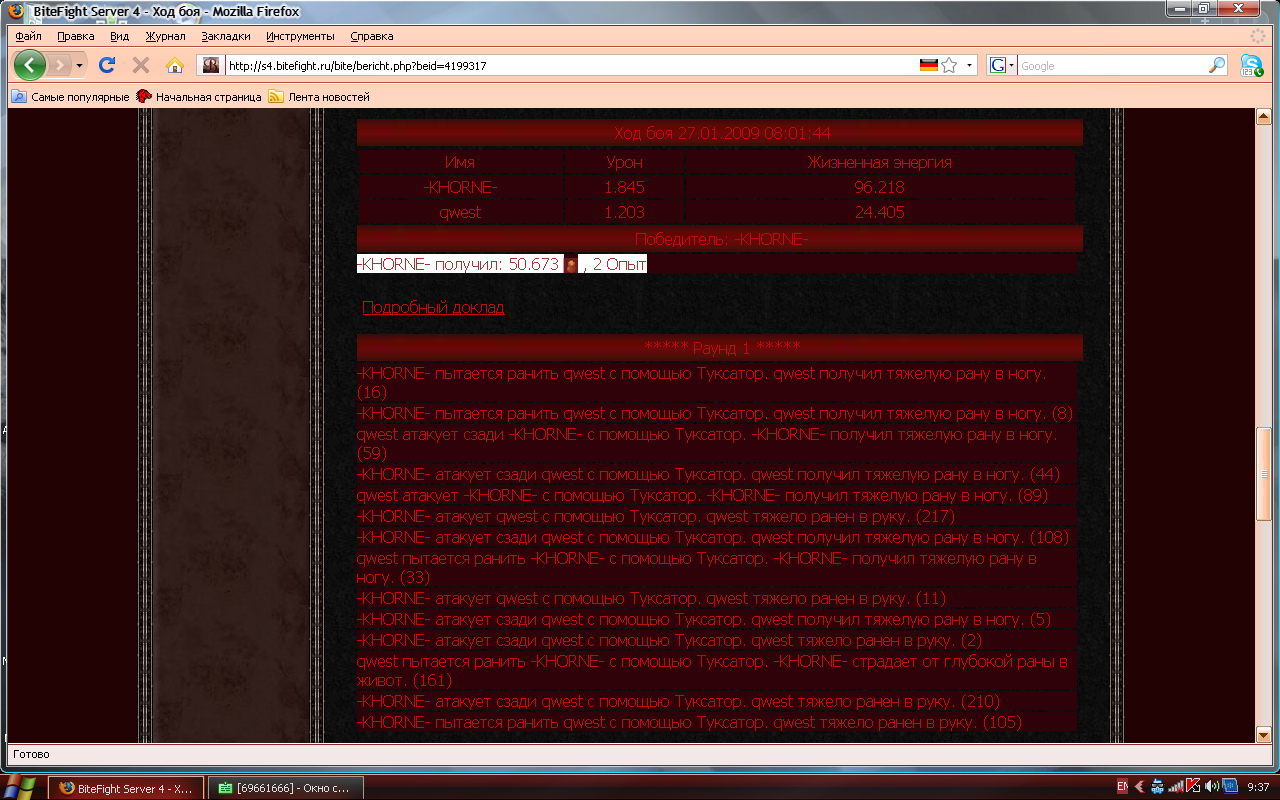The image size is (1280, 800).
Task: Open the Skype toolbar icon
Action: tap(1251, 66)
